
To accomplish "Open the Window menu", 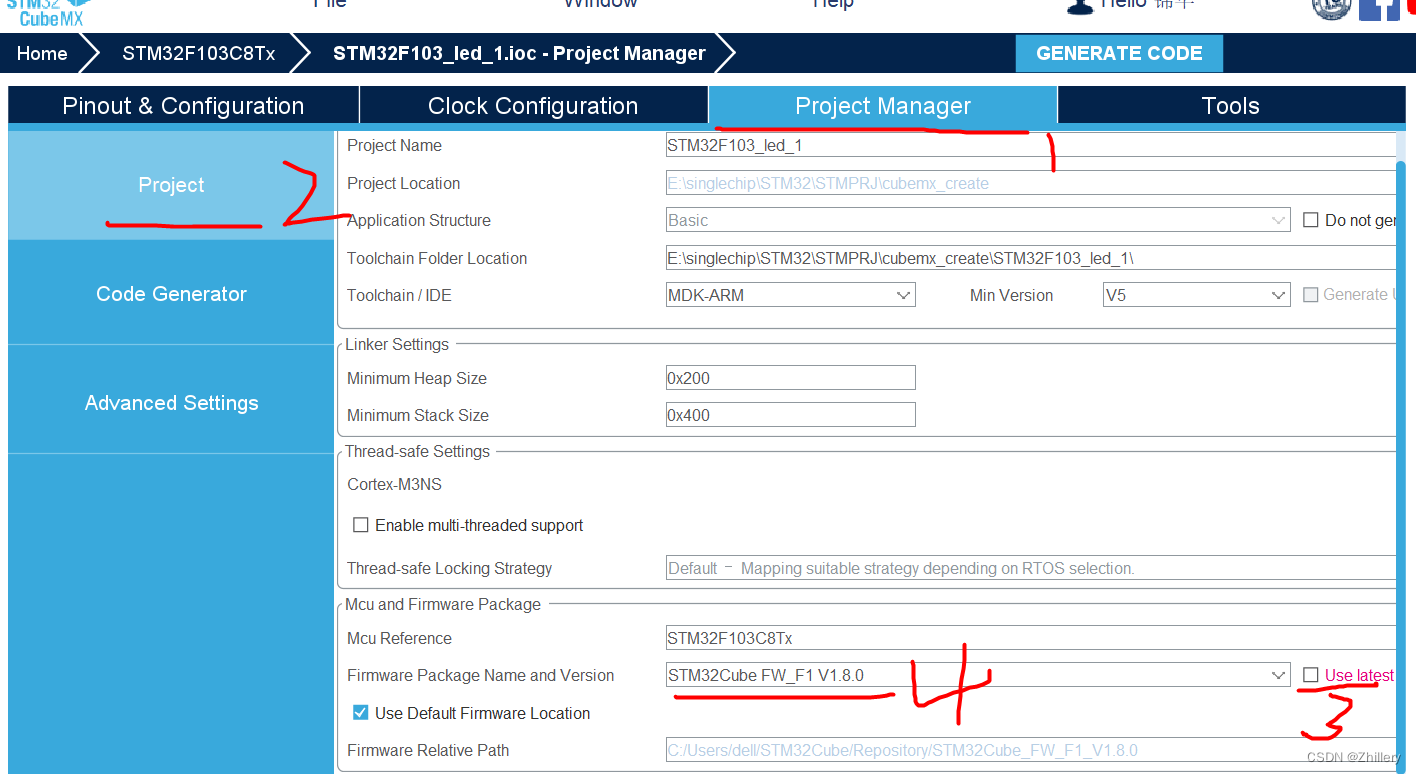I will [x=600, y=4].
